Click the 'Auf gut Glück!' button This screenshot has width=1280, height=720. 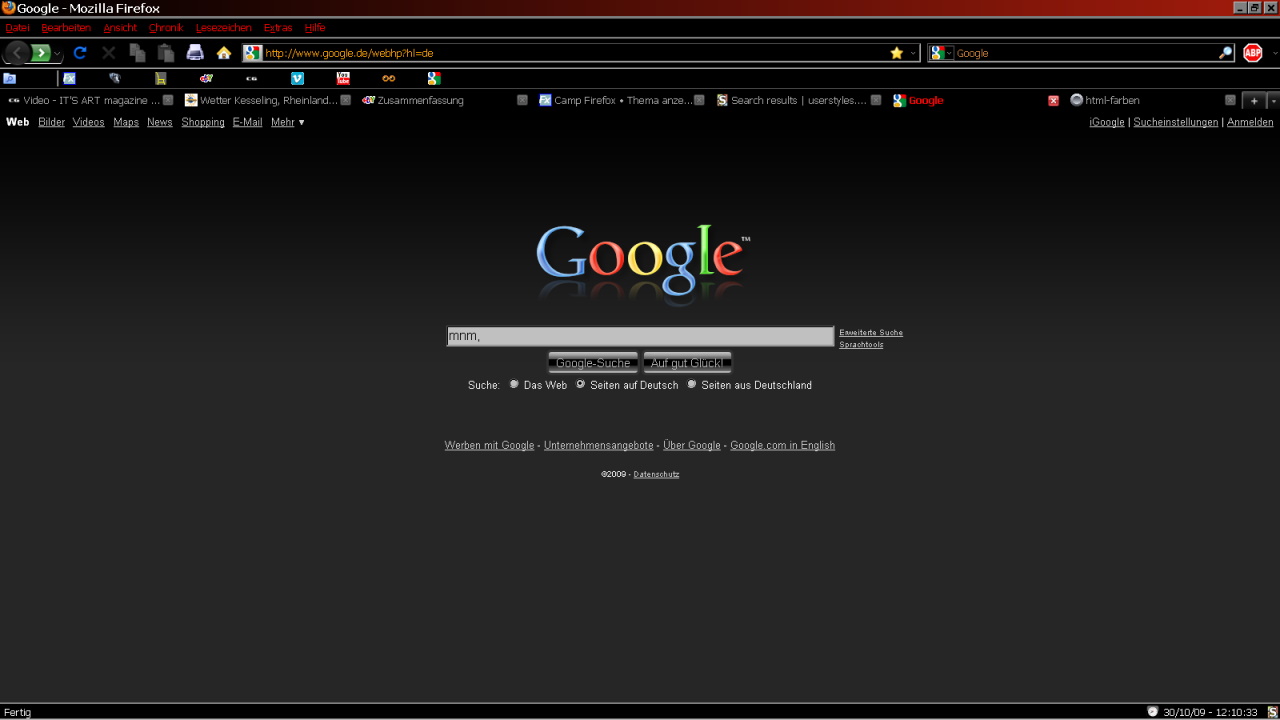[x=687, y=363]
